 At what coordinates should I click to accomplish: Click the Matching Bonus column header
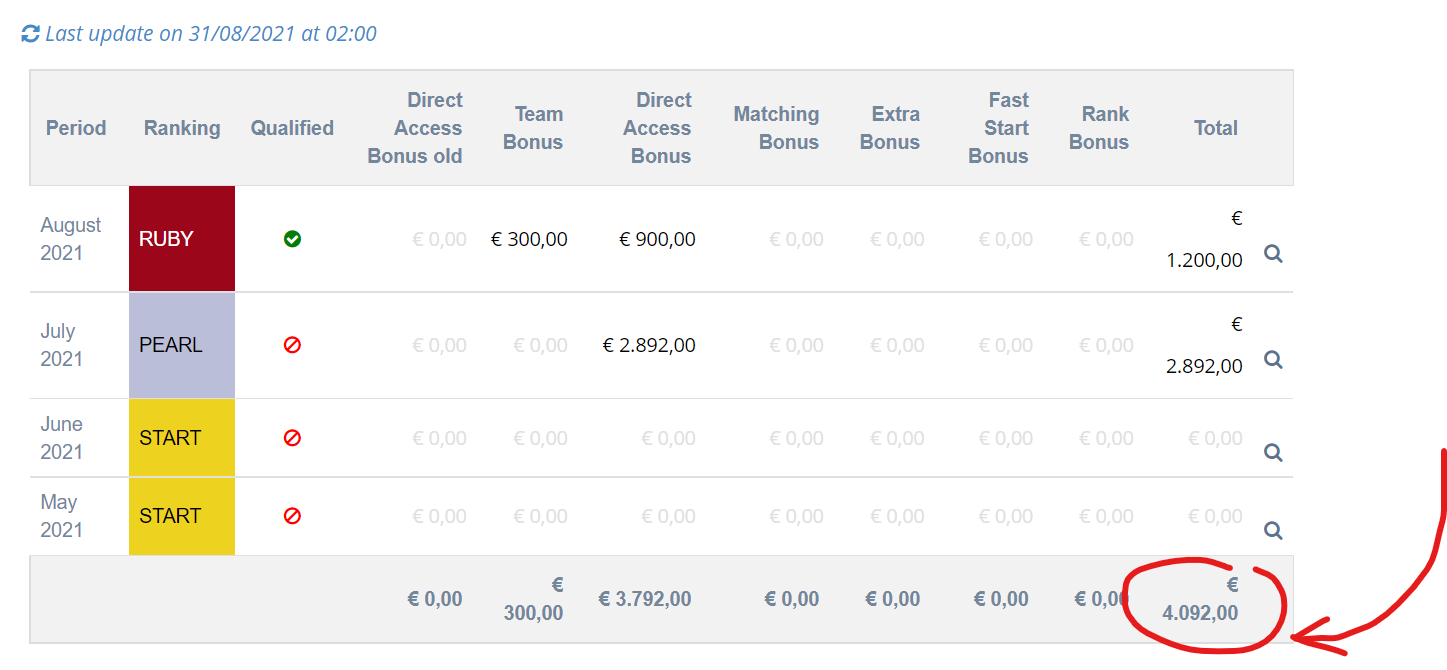click(x=776, y=128)
